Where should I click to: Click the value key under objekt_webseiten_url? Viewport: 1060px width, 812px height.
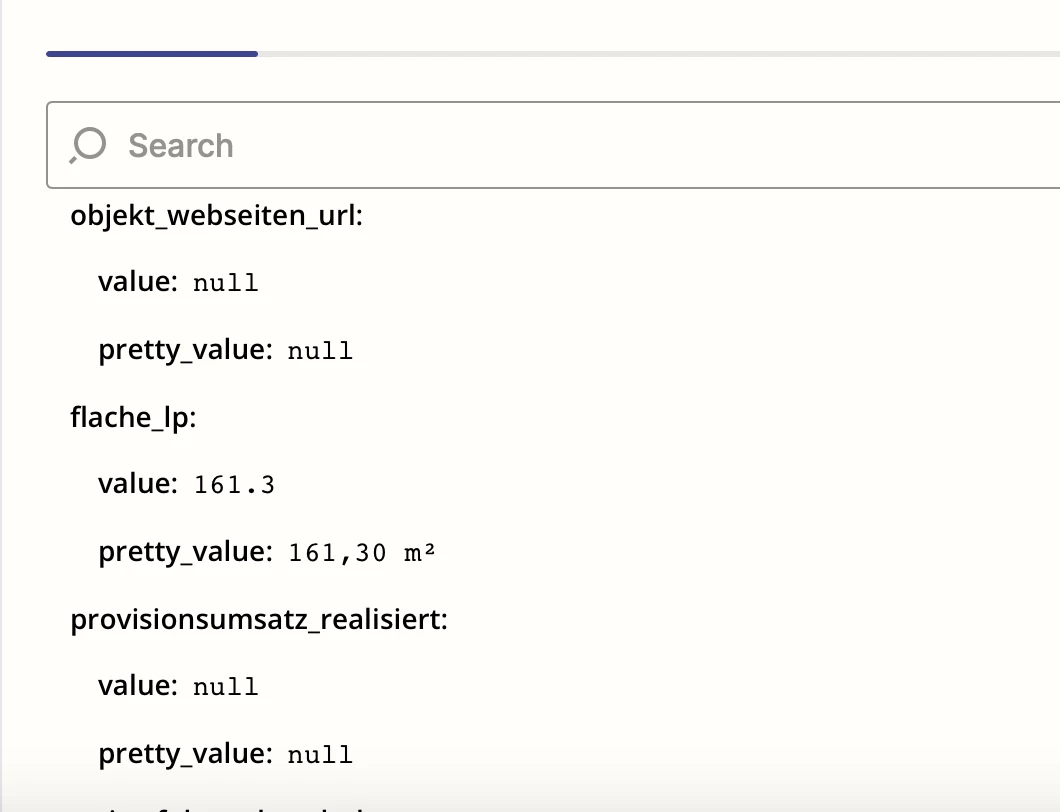(x=138, y=282)
